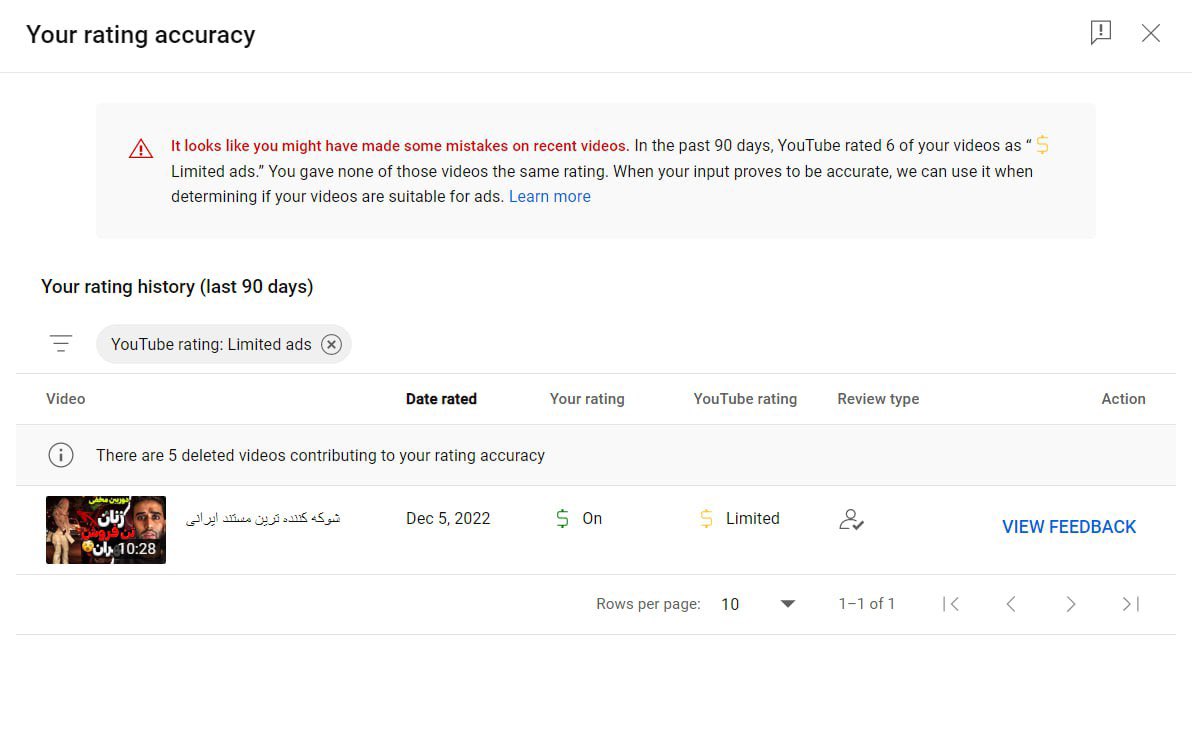Open the video thumbnail 10:28
This screenshot has height=755, width=1192.
coord(106,529)
